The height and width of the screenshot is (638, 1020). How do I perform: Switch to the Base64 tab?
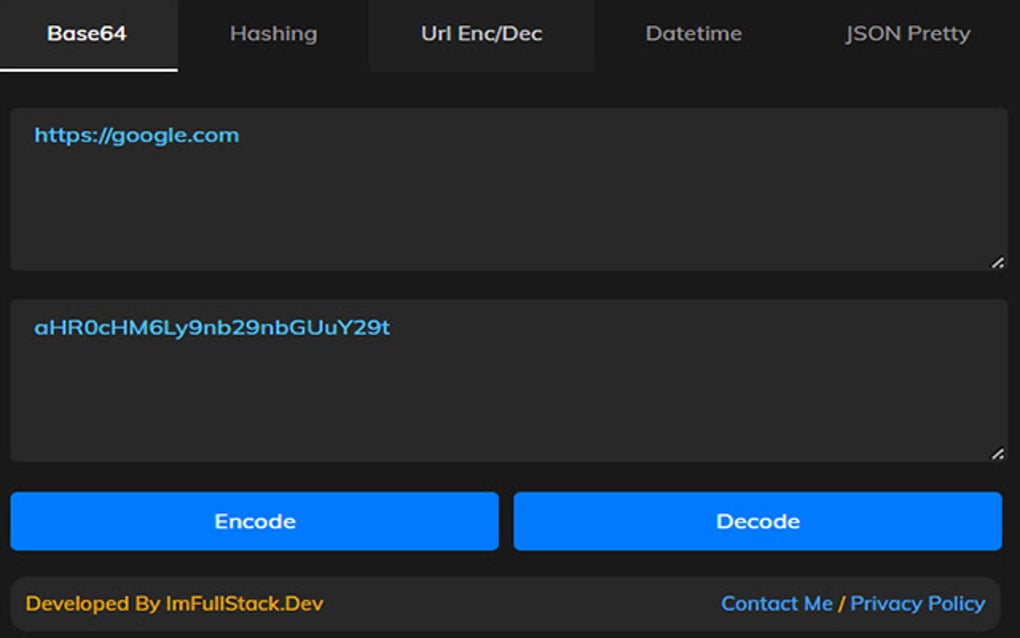click(87, 34)
